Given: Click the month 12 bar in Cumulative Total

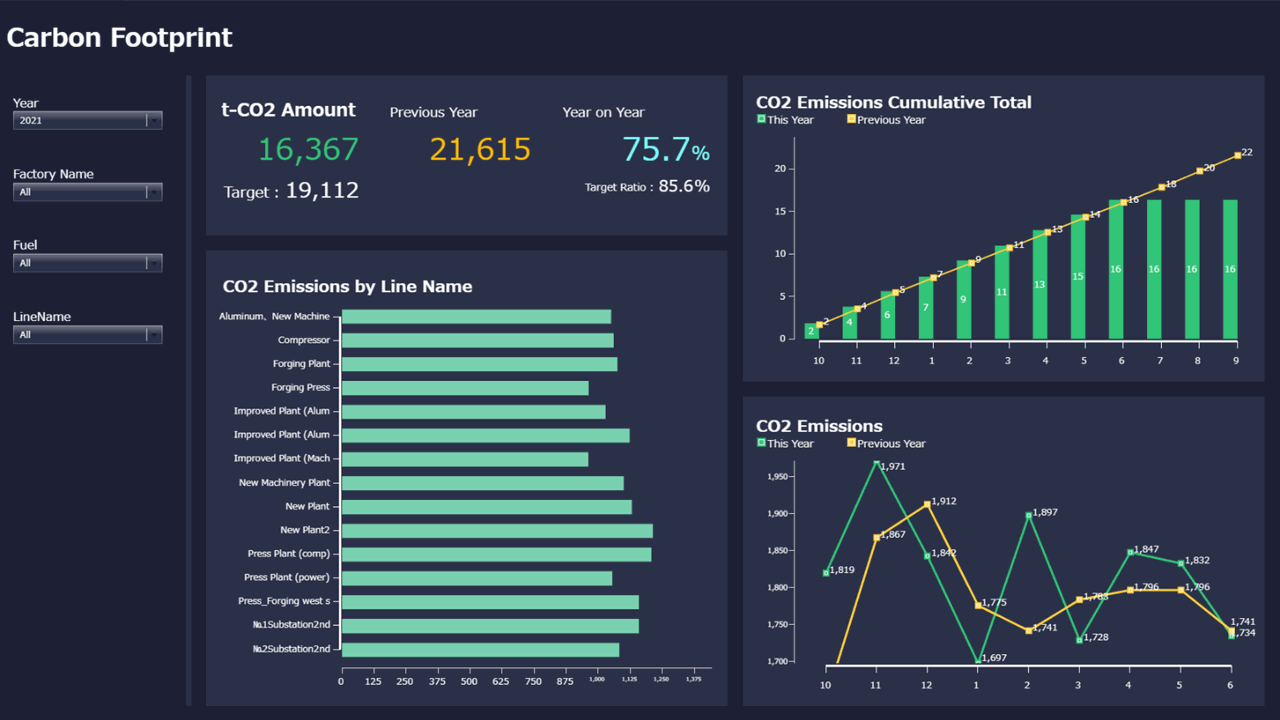Looking at the screenshot, I should click(x=888, y=315).
